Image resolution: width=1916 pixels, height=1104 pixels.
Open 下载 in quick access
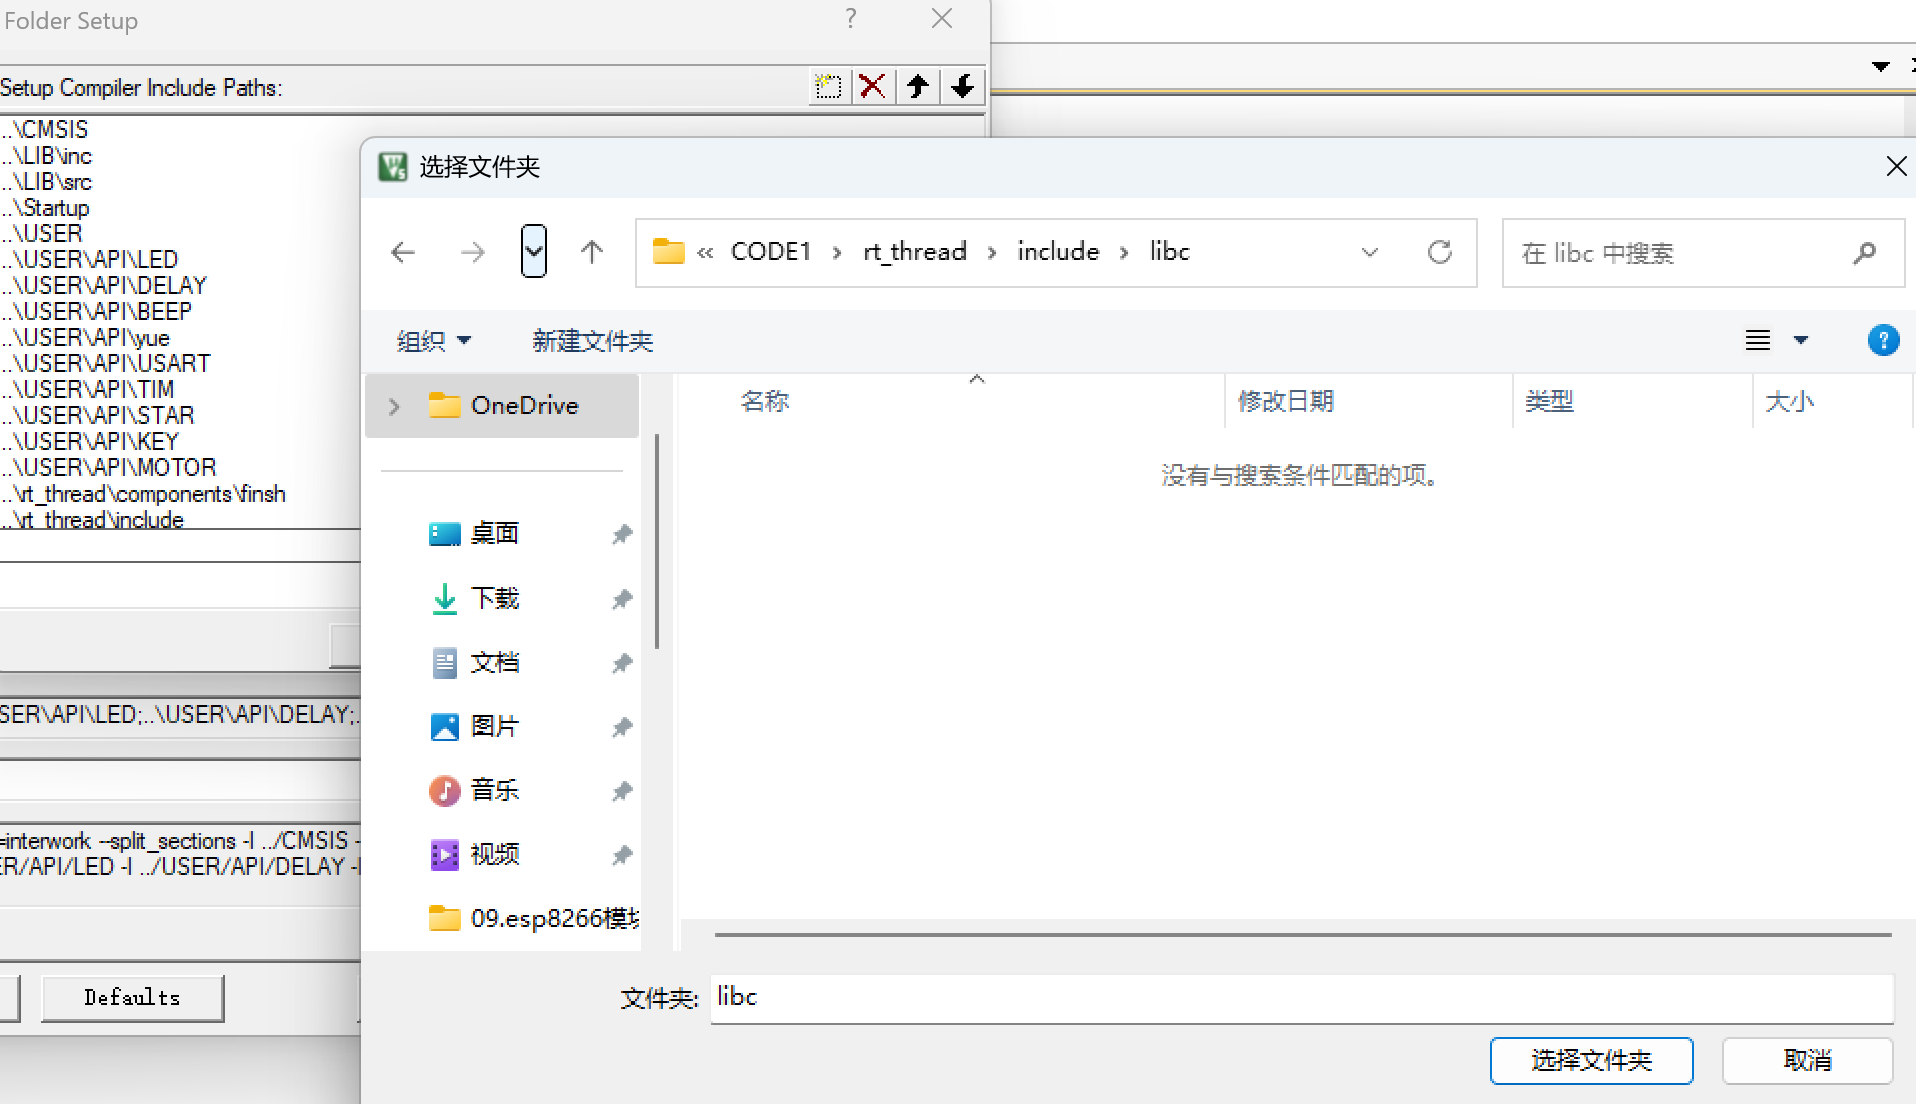[495, 598]
